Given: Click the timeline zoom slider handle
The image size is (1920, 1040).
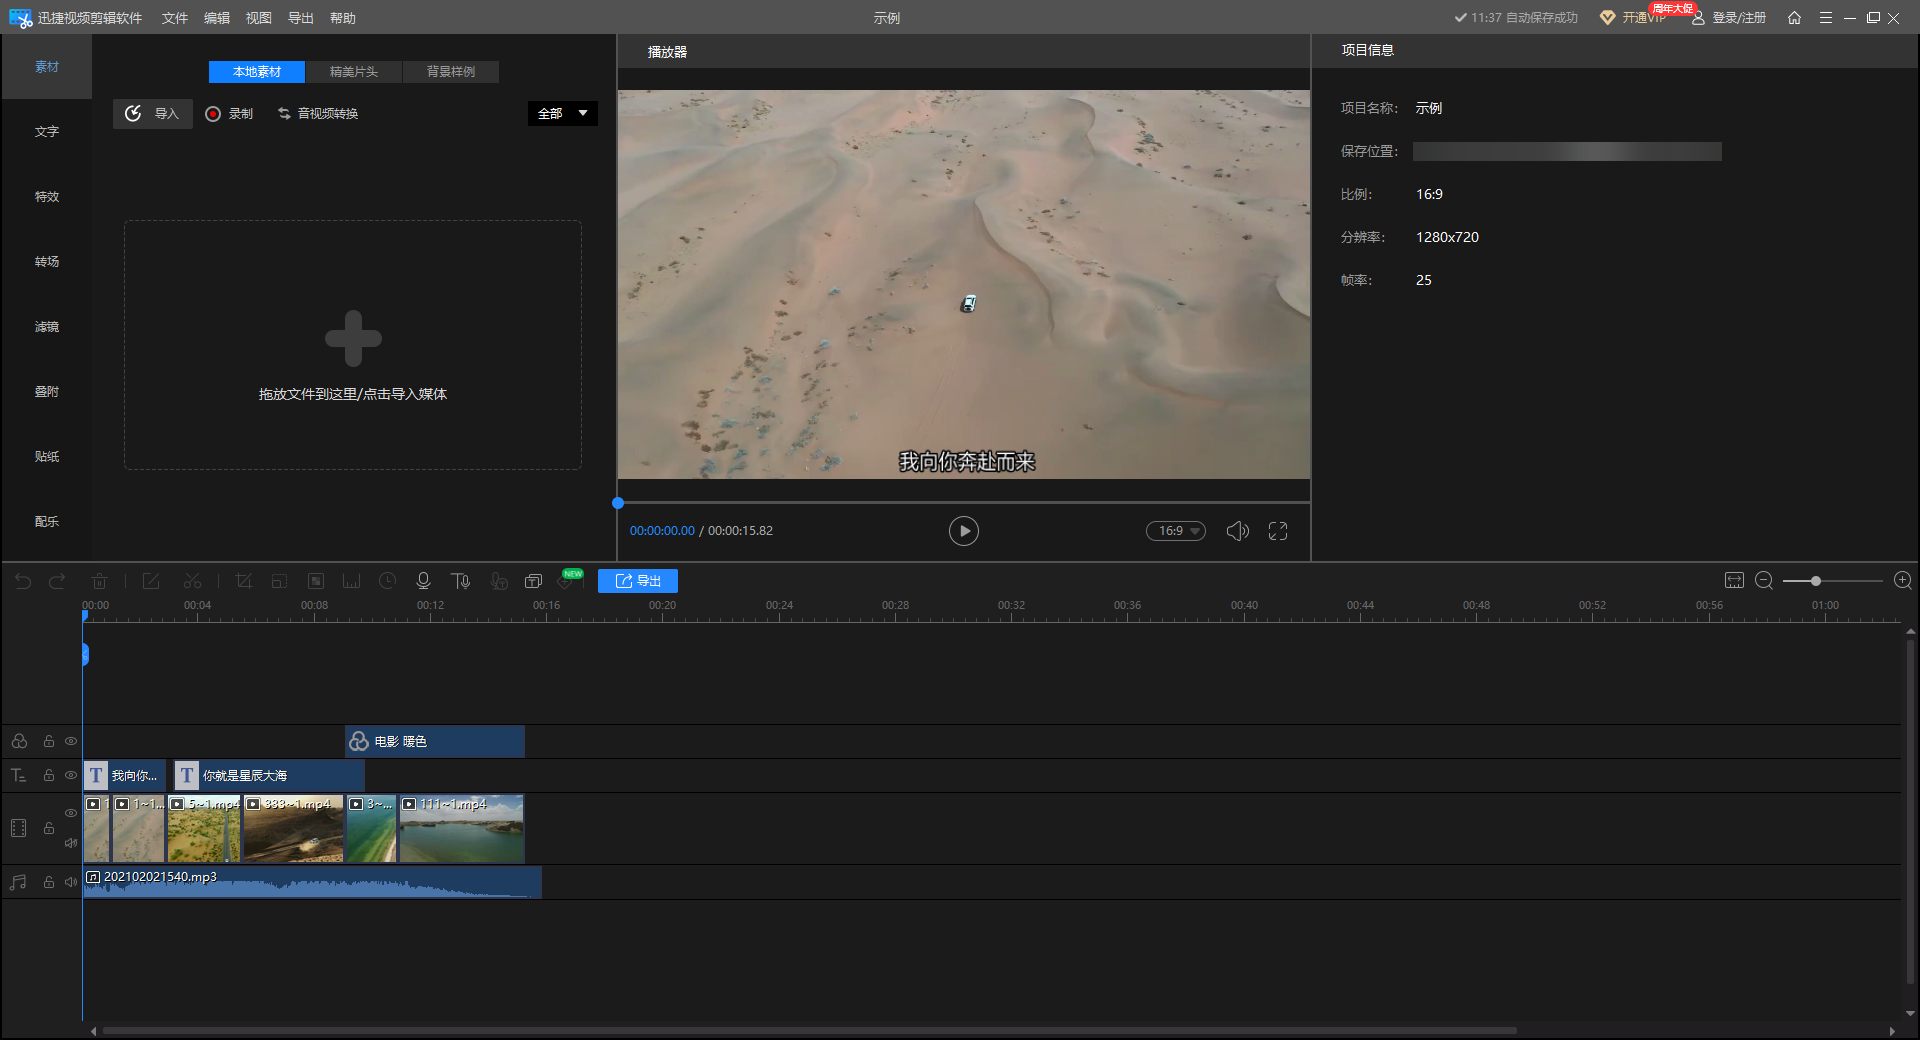Looking at the screenshot, I should (1815, 581).
